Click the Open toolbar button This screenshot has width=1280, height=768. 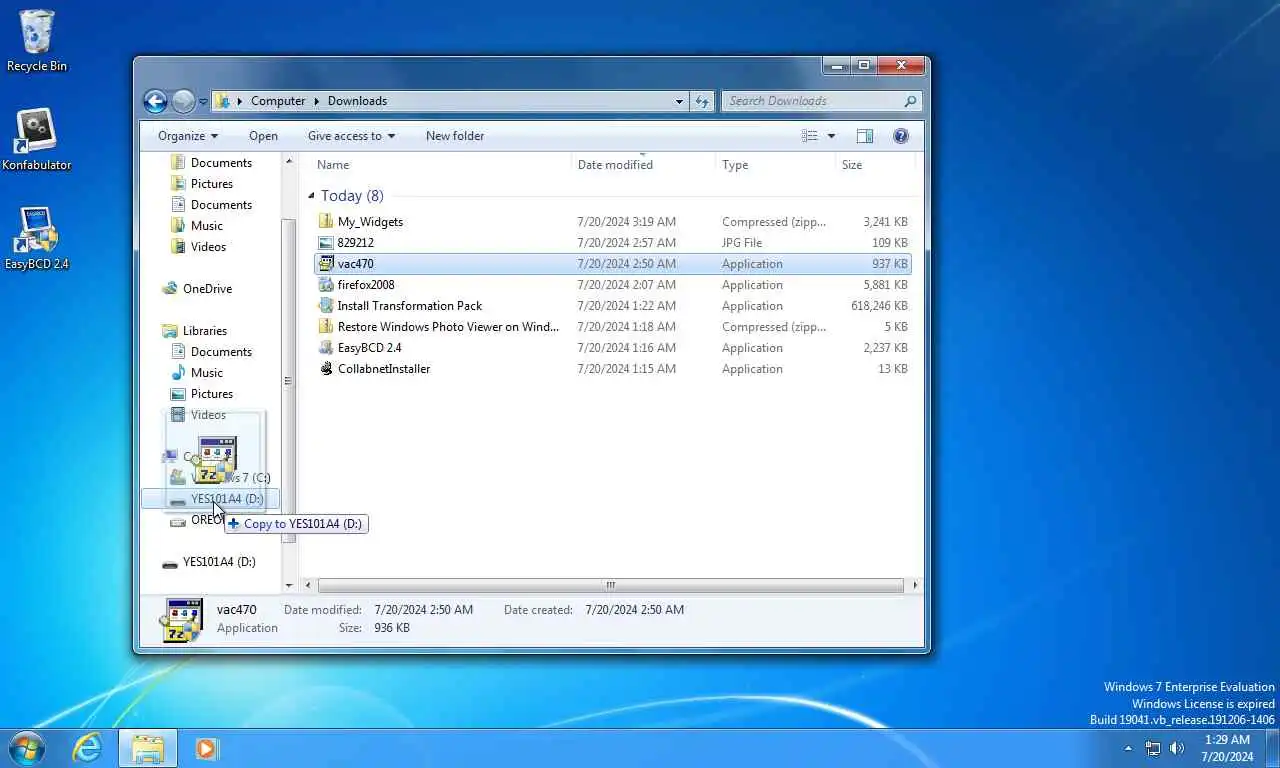(x=263, y=136)
